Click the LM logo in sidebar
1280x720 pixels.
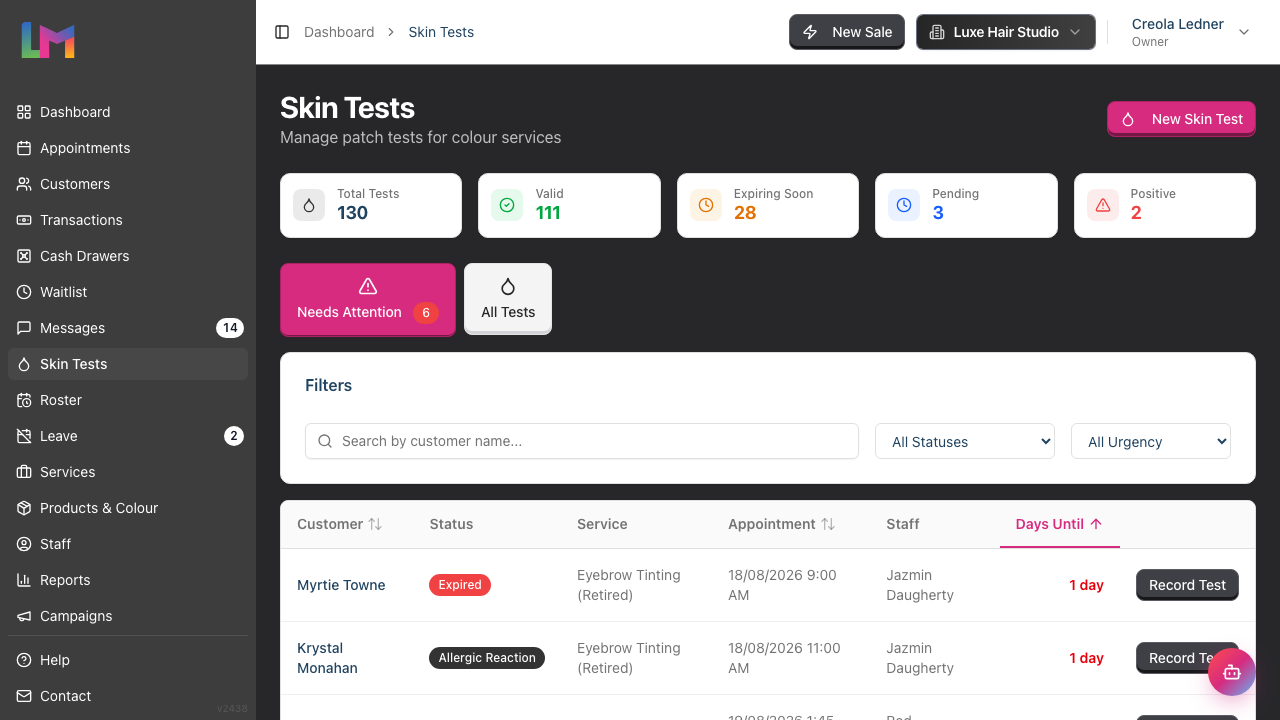48,40
